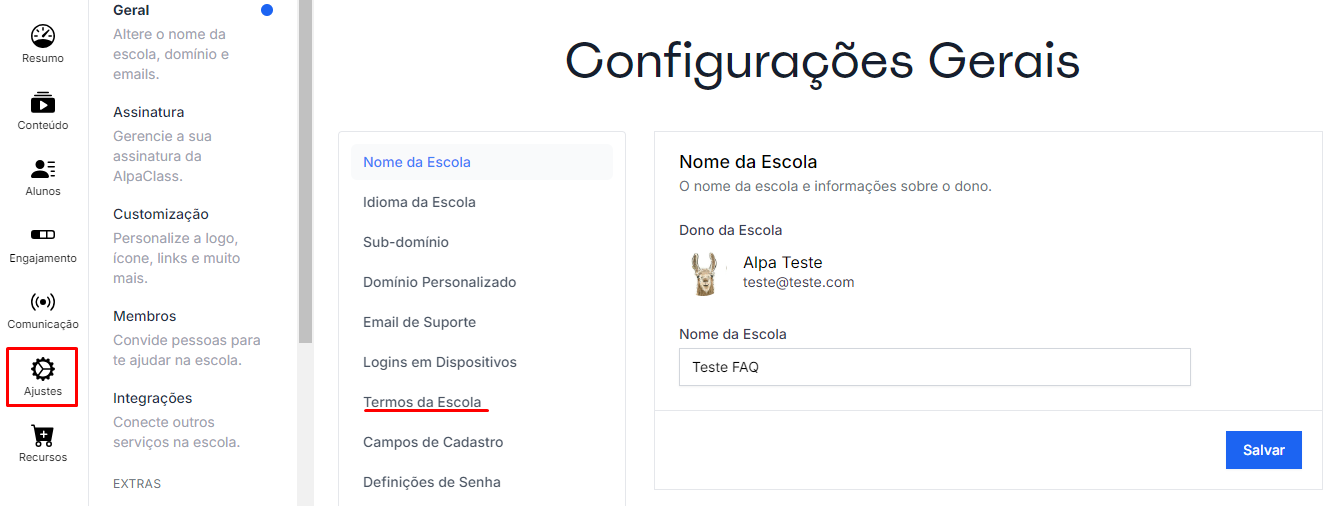The width and height of the screenshot is (1335, 506).
Task: Select Idioma da Escola tab
Action: [419, 202]
